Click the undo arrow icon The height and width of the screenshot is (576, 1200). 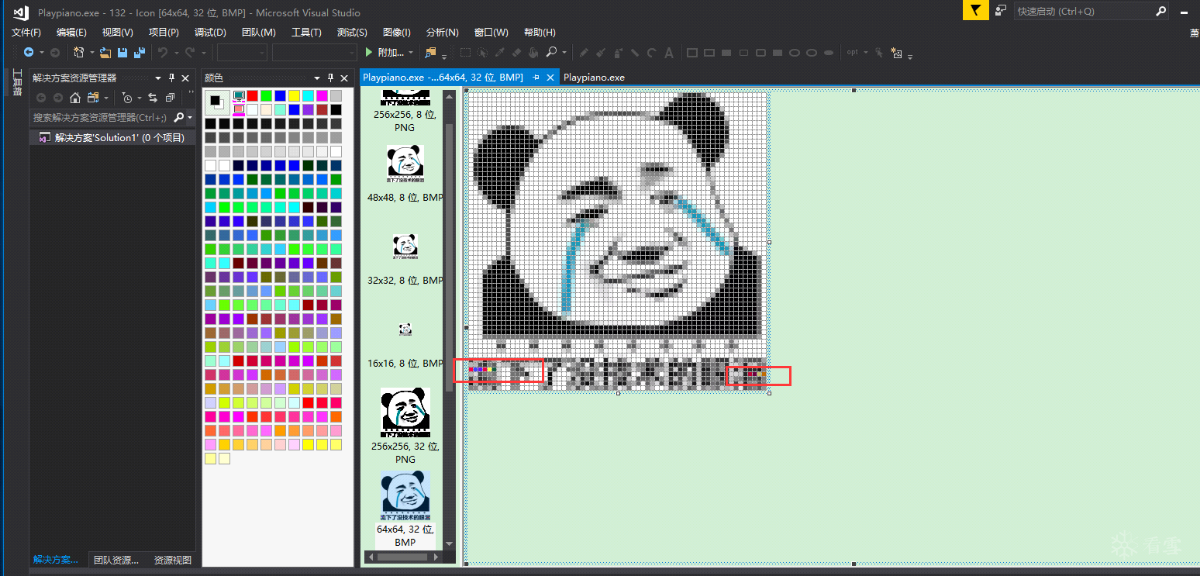coord(162,52)
